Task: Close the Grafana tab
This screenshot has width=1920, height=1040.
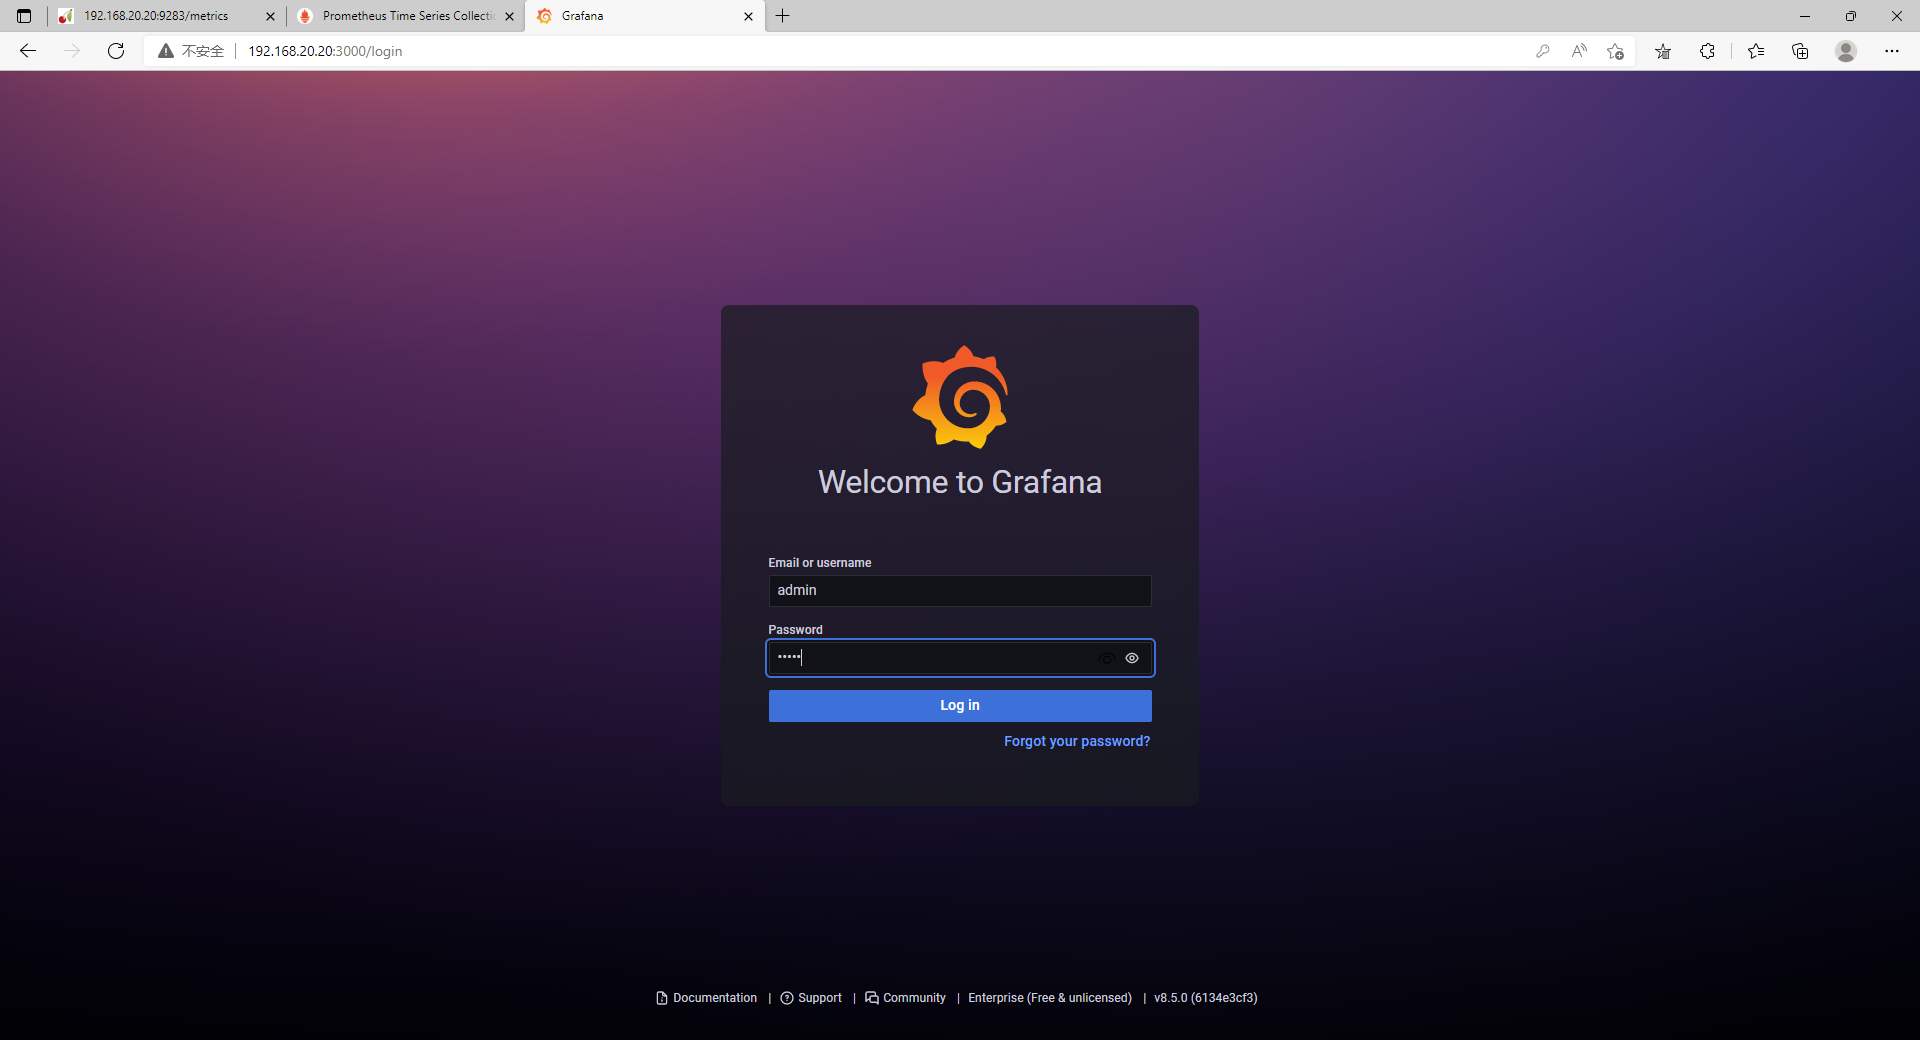Action: coord(748,16)
